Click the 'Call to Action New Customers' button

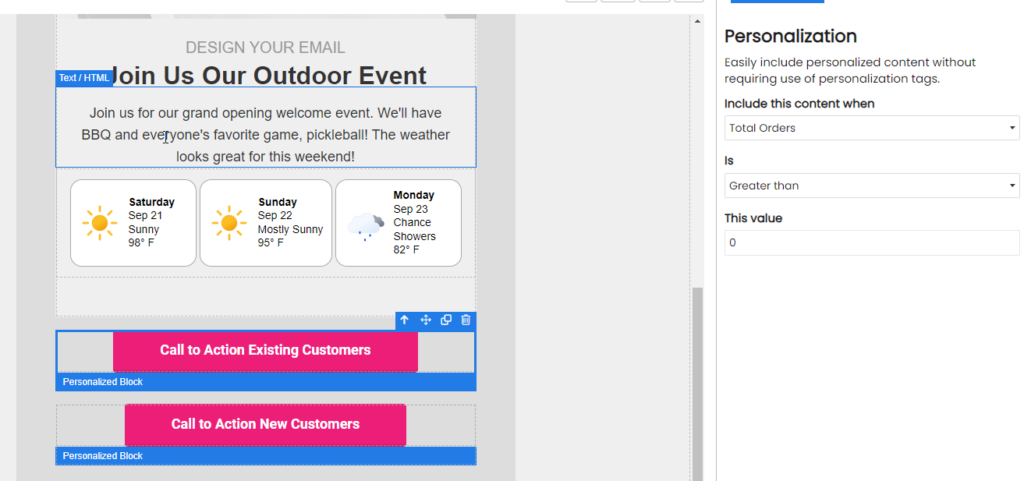265,424
